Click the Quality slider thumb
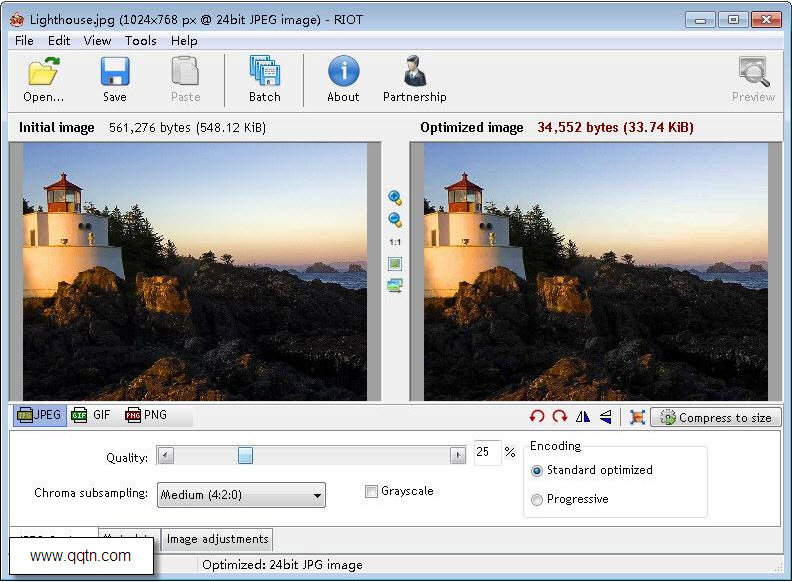792x582 pixels. tap(245, 455)
